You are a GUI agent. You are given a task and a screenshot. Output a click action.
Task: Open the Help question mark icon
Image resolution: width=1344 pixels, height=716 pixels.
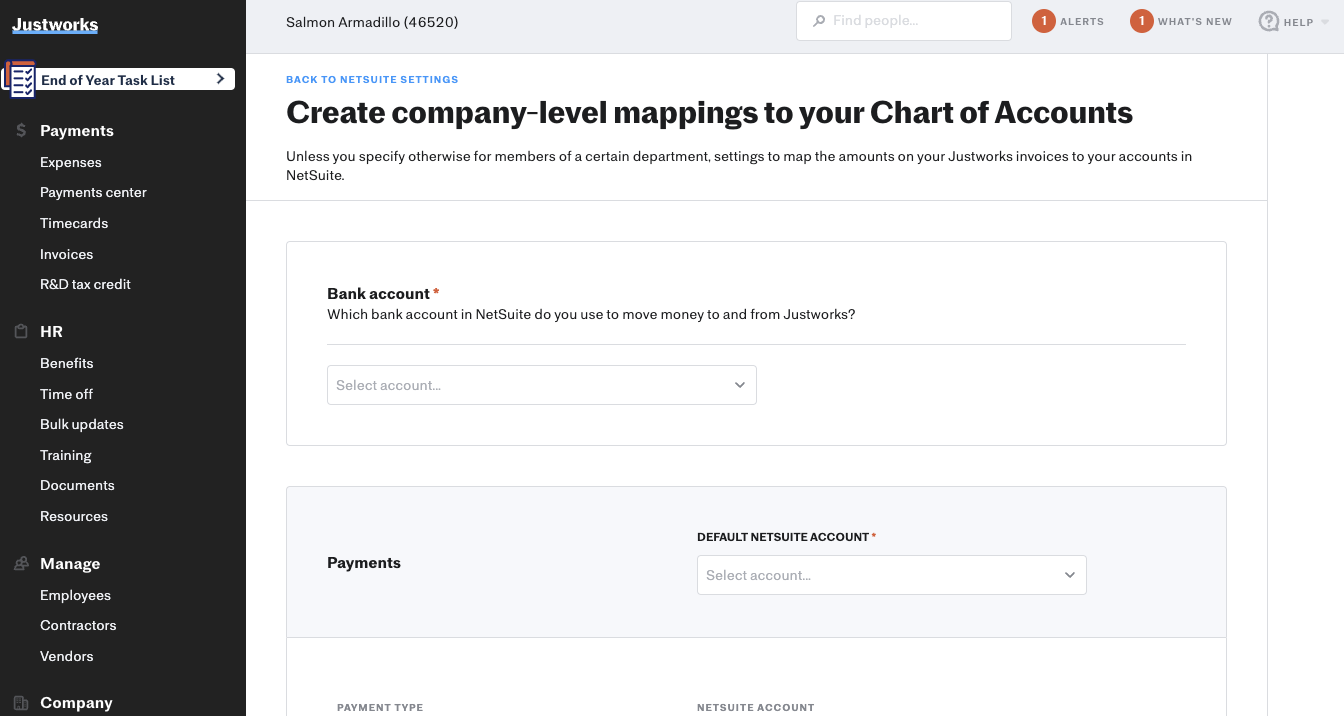pos(1269,21)
